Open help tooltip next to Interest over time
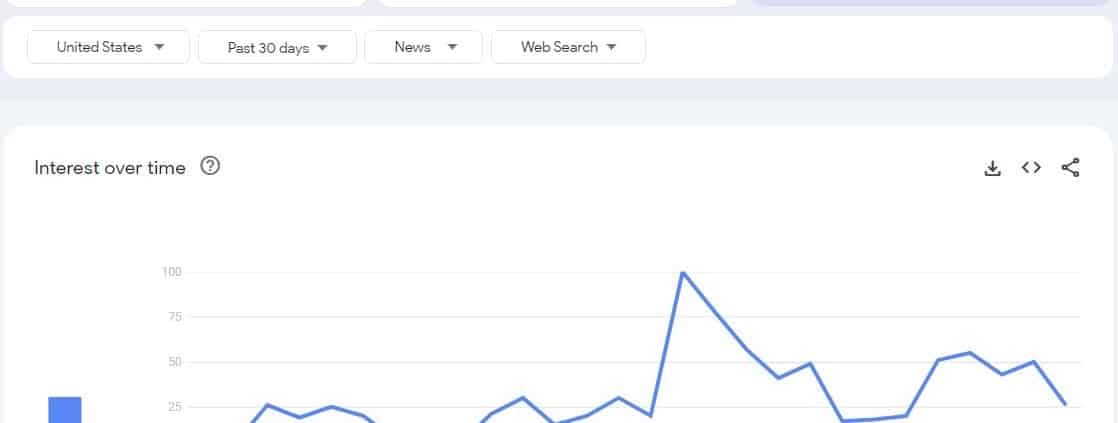This screenshot has width=1118, height=423. click(x=210, y=166)
